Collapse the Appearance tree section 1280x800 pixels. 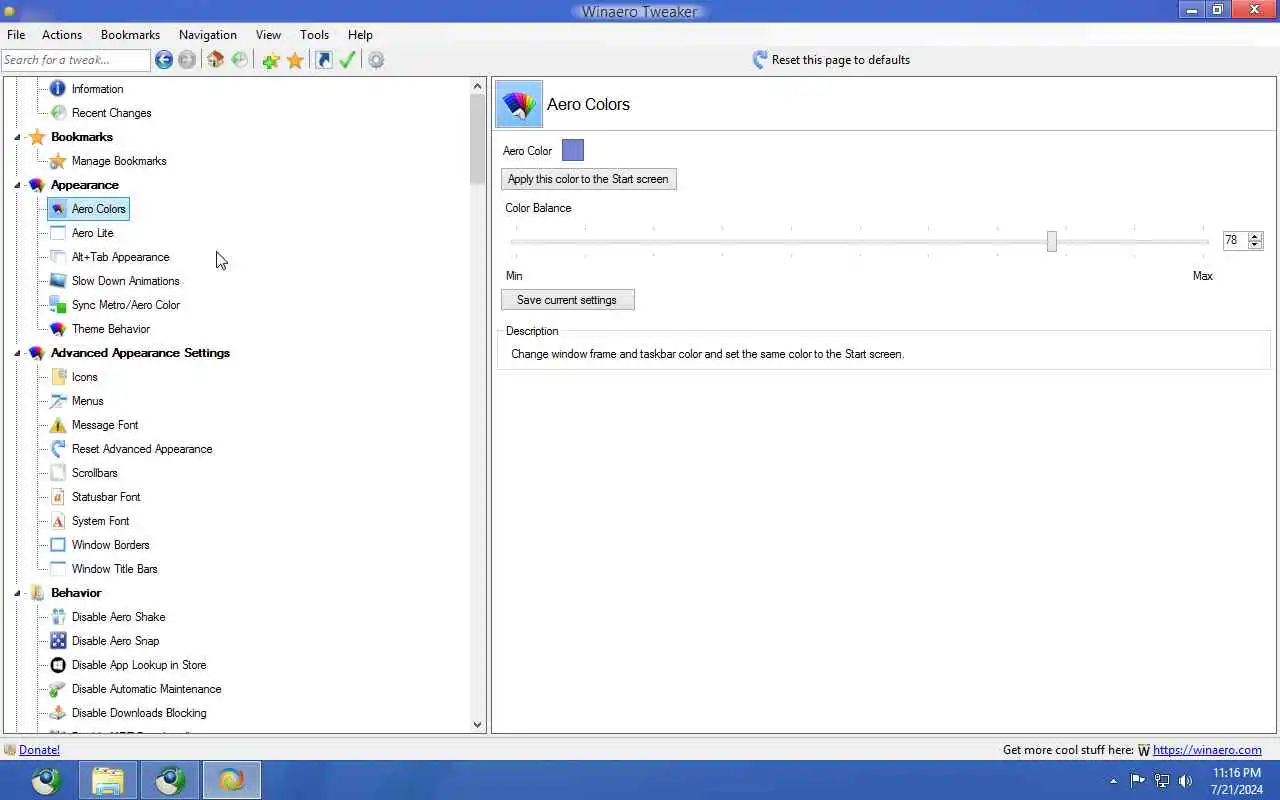pyautogui.click(x=17, y=185)
